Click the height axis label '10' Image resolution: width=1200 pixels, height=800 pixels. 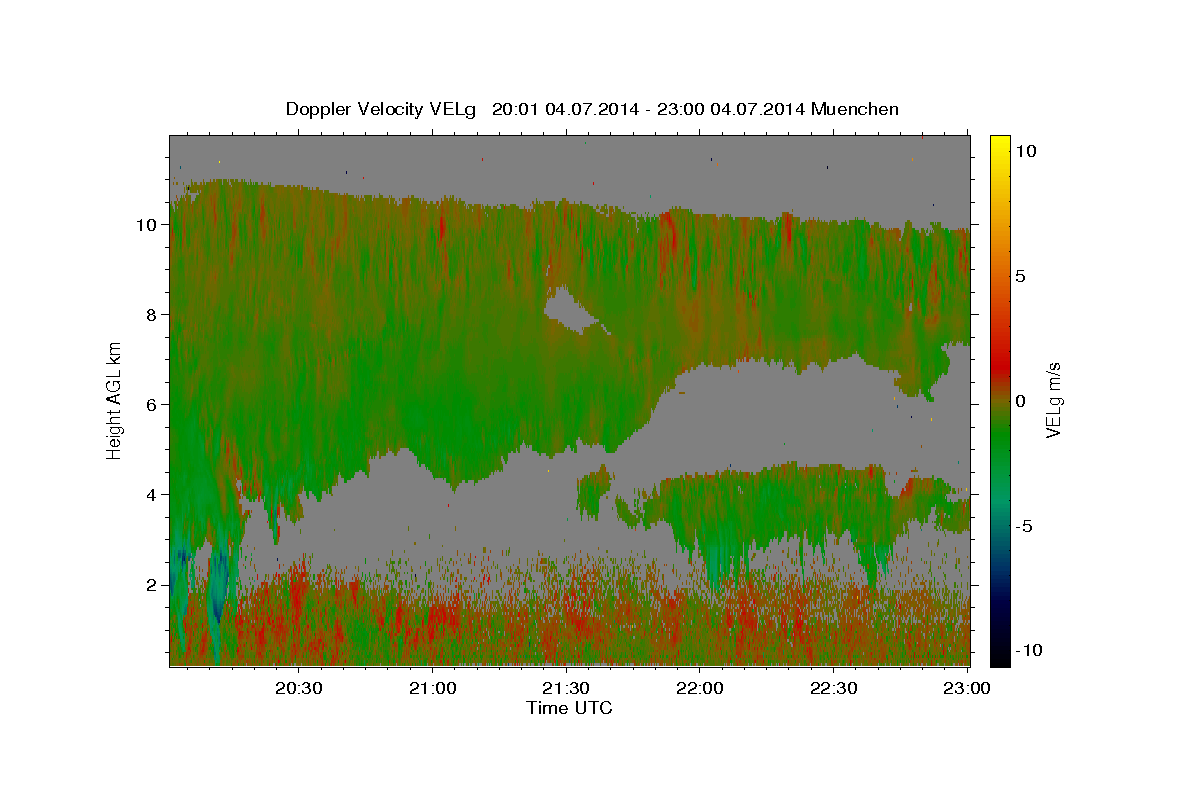pyautogui.click(x=147, y=225)
